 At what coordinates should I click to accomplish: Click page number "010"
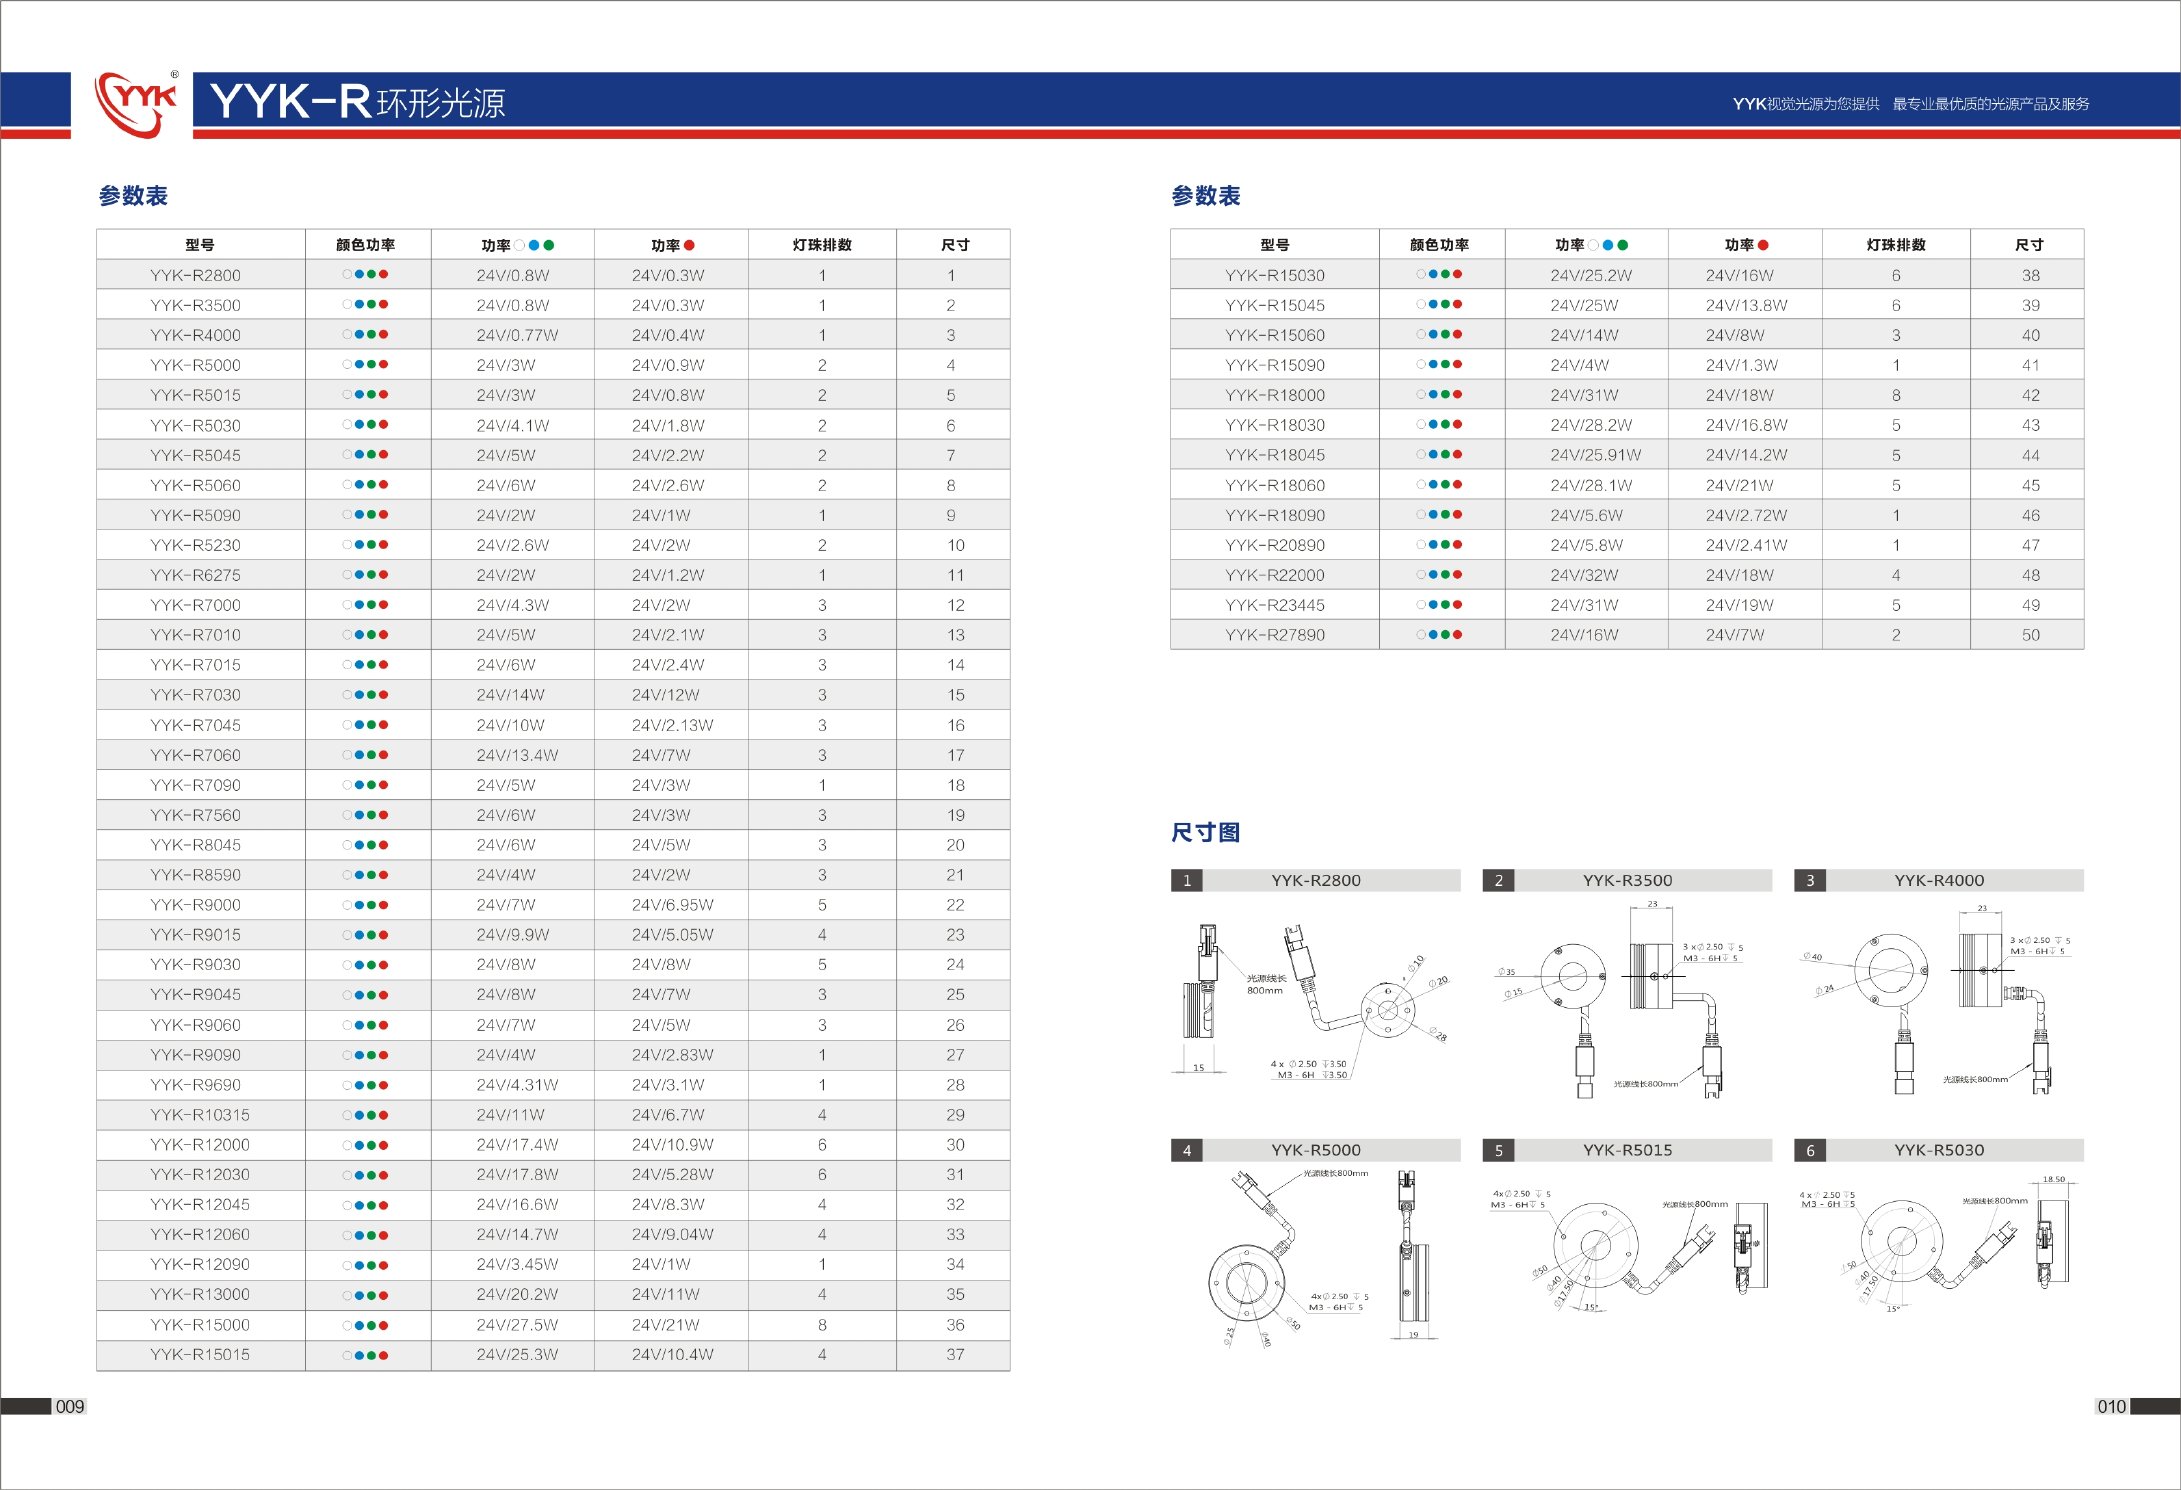point(2111,1406)
